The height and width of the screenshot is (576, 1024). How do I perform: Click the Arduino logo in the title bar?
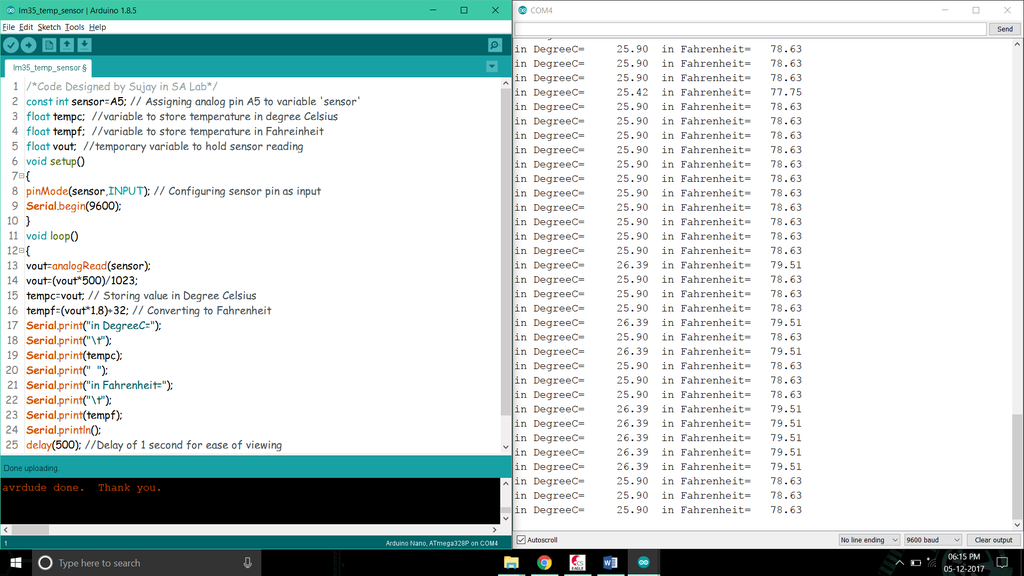pos(10,10)
